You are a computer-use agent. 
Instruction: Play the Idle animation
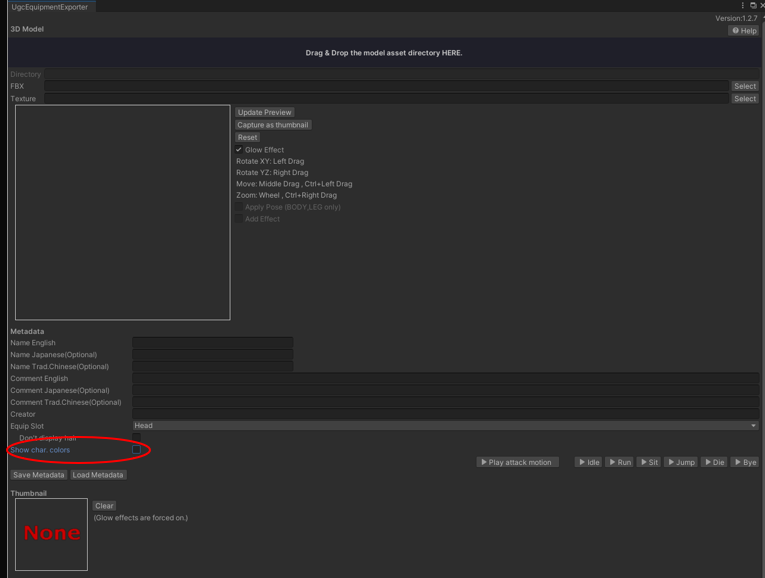pyautogui.click(x=589, y=463)
